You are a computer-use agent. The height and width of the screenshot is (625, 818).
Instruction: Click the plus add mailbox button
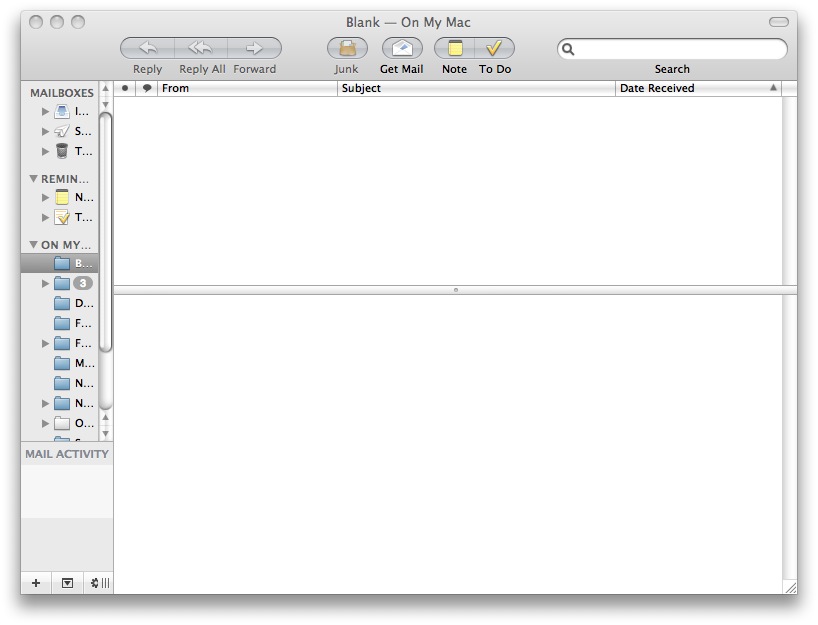pyautogui.click(x=36, y=583)
